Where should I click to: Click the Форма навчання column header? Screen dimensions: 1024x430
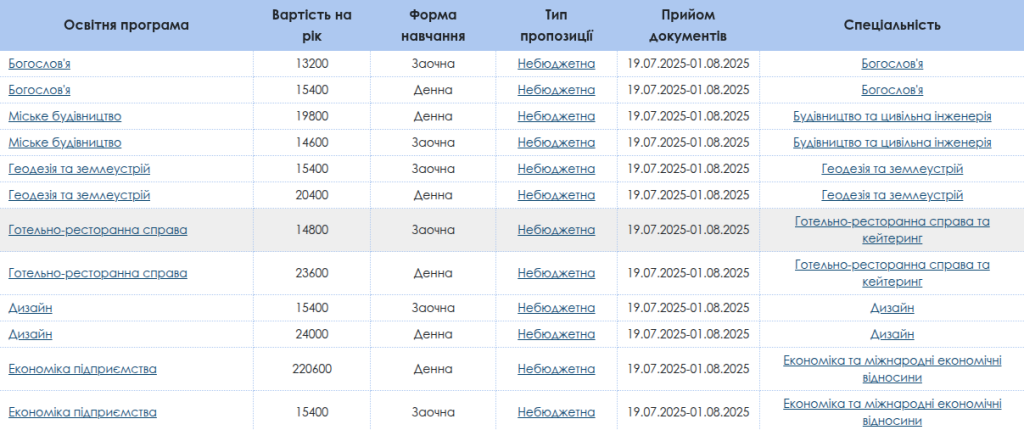coord(433,25)
